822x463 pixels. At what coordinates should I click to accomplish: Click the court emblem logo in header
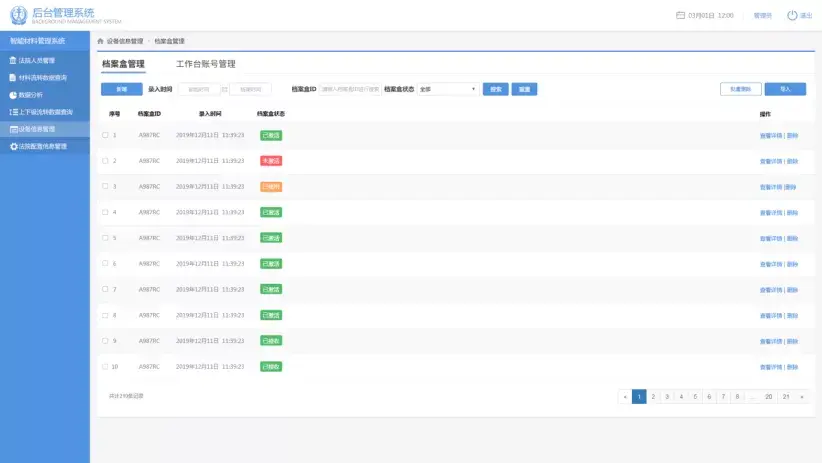(x=19, y=15)
